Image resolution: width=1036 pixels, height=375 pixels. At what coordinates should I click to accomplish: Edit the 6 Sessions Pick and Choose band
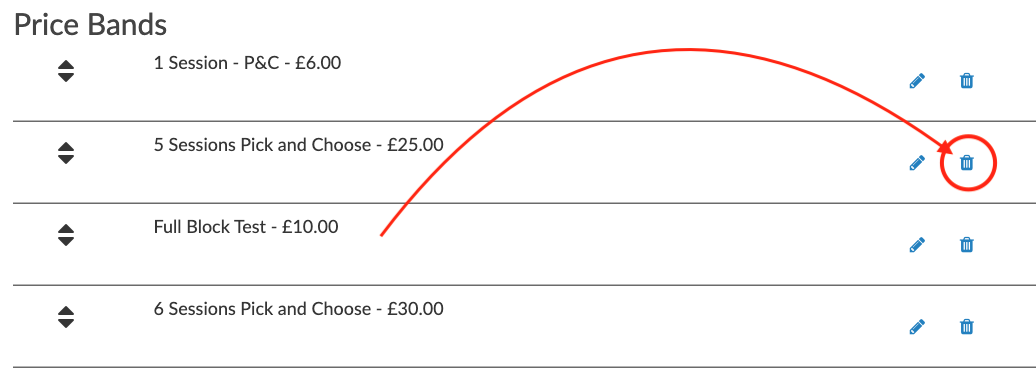click(x=917, y=327)
